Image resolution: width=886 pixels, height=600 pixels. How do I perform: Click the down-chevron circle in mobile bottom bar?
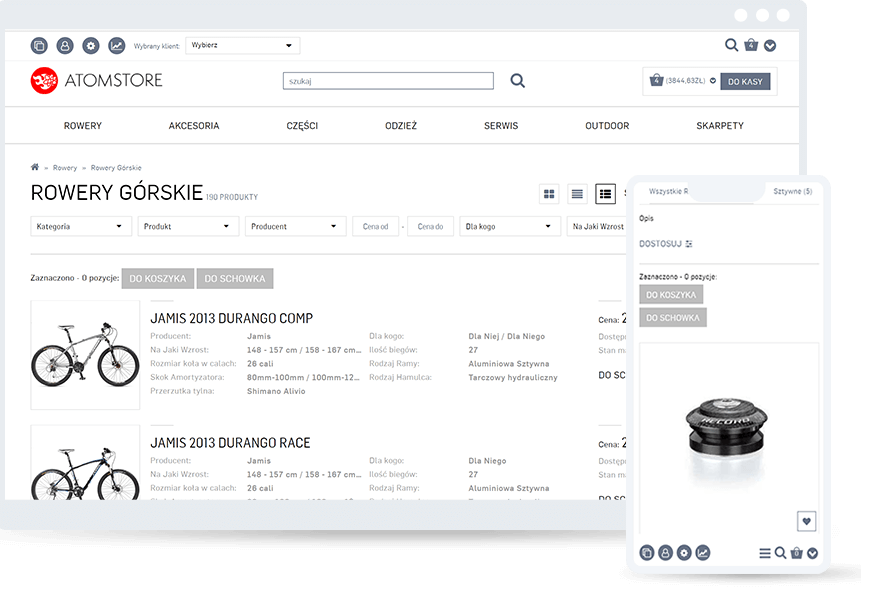813,553
